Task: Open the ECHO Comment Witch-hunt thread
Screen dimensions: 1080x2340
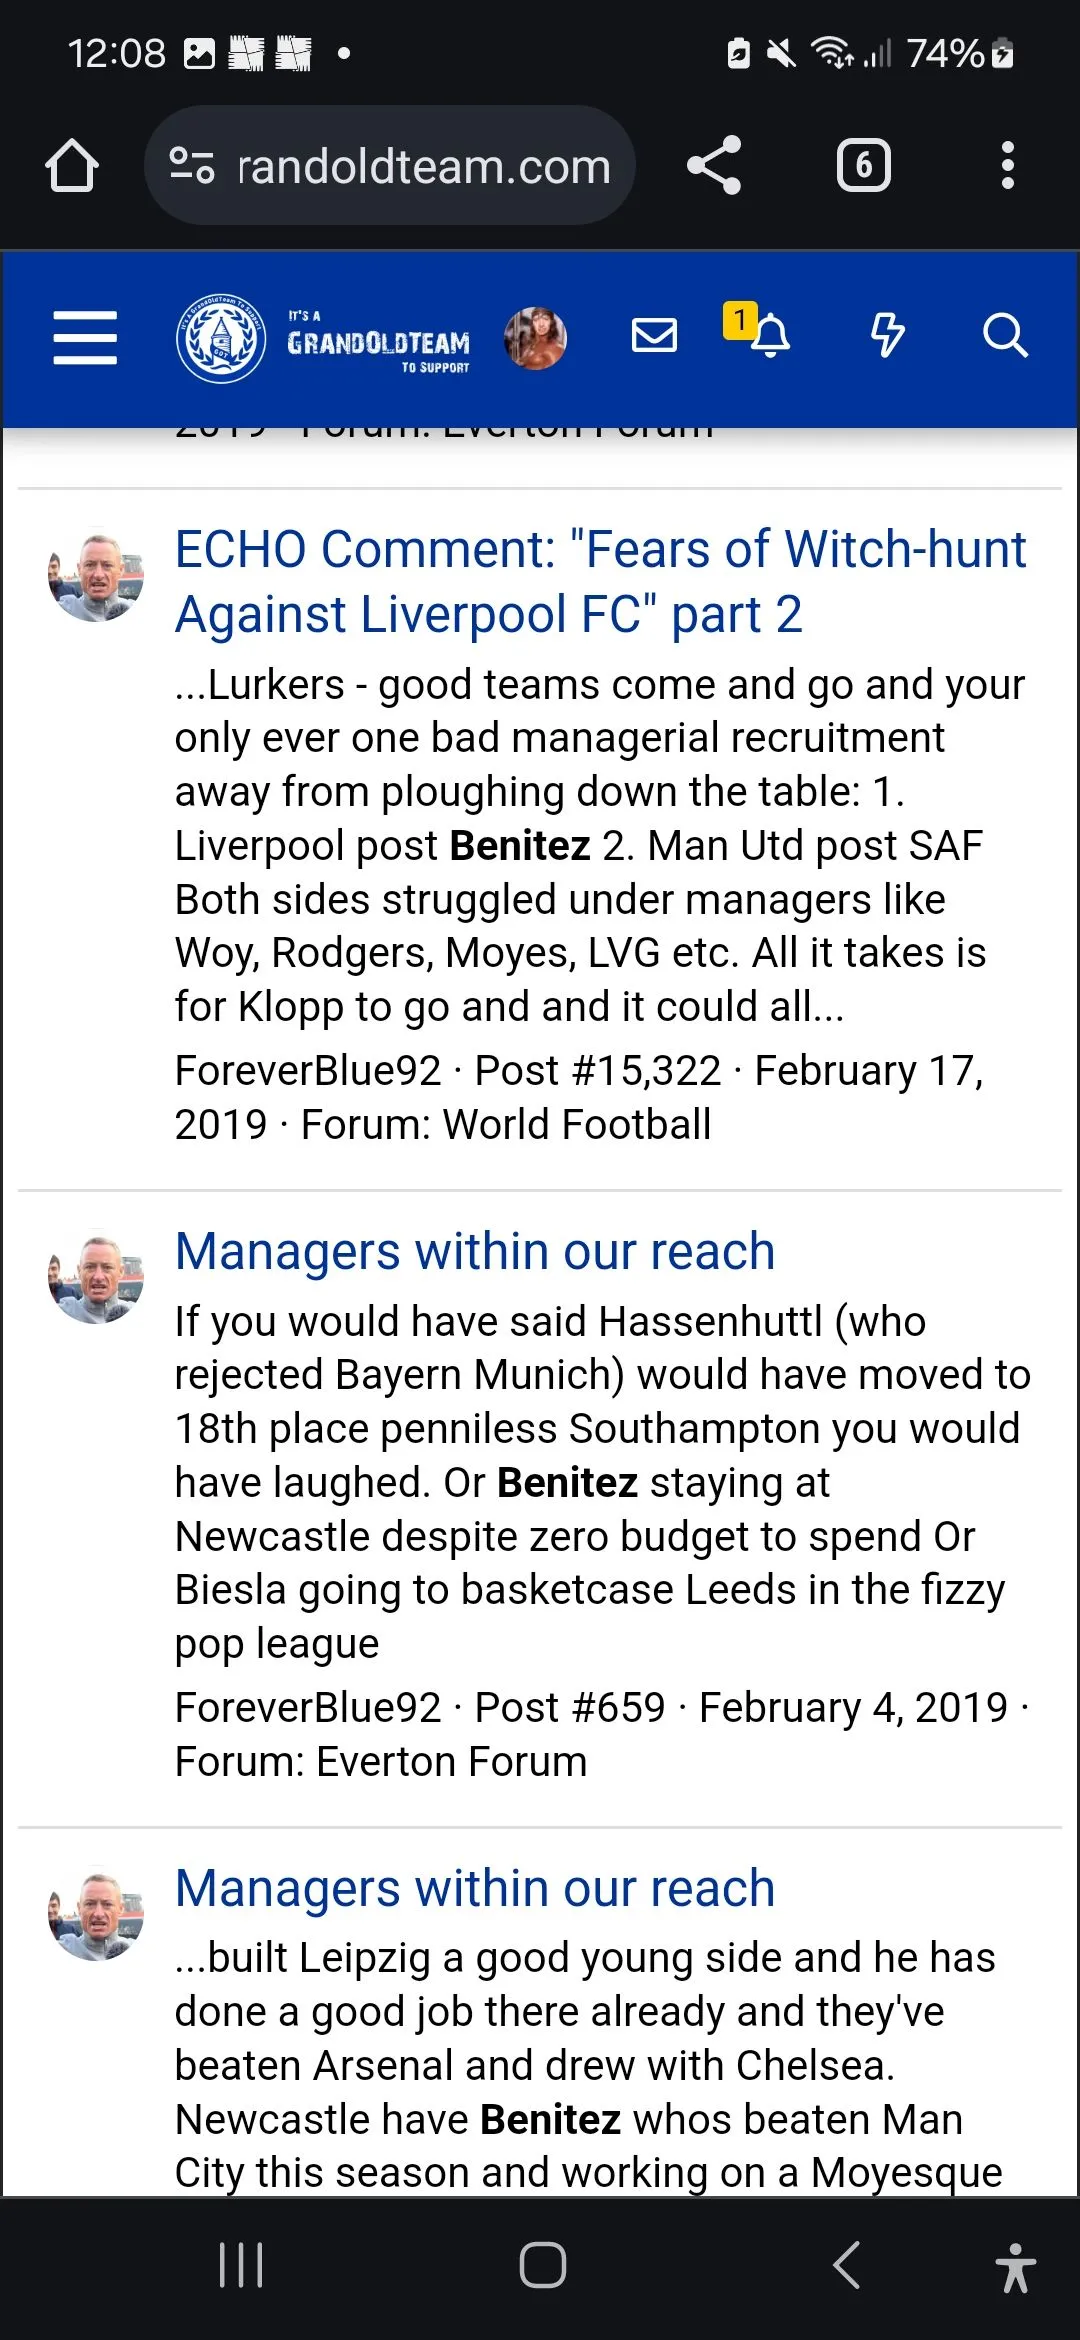Action: coord(600,581)
